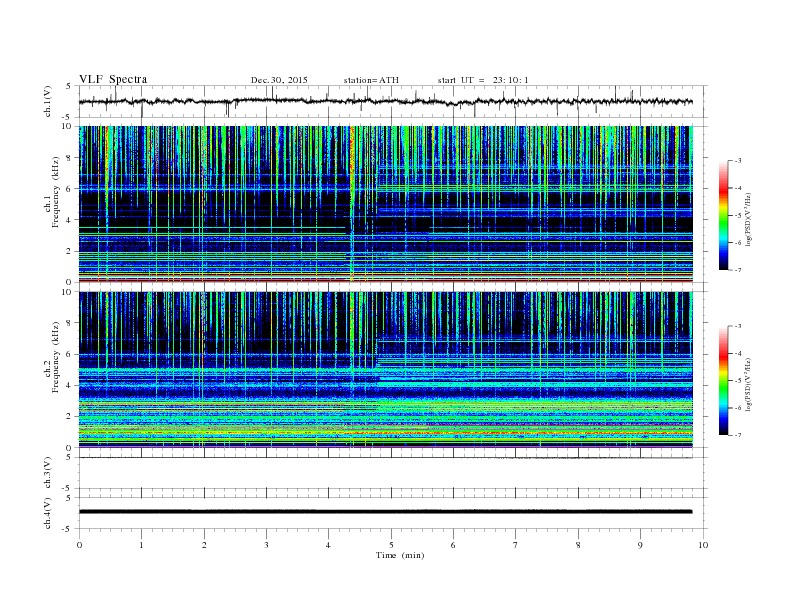The width and height of the screenshot is (792, 612).
Task: Click the ch.1 spectrogram "8" kHz tick label
Action: [x=69, y=158]
